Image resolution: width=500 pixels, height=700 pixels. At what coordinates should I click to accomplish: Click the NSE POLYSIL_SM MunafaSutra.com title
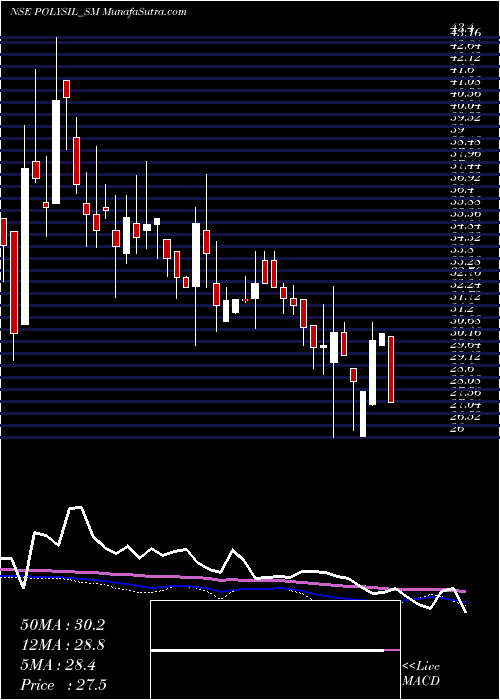coord(97,12)
